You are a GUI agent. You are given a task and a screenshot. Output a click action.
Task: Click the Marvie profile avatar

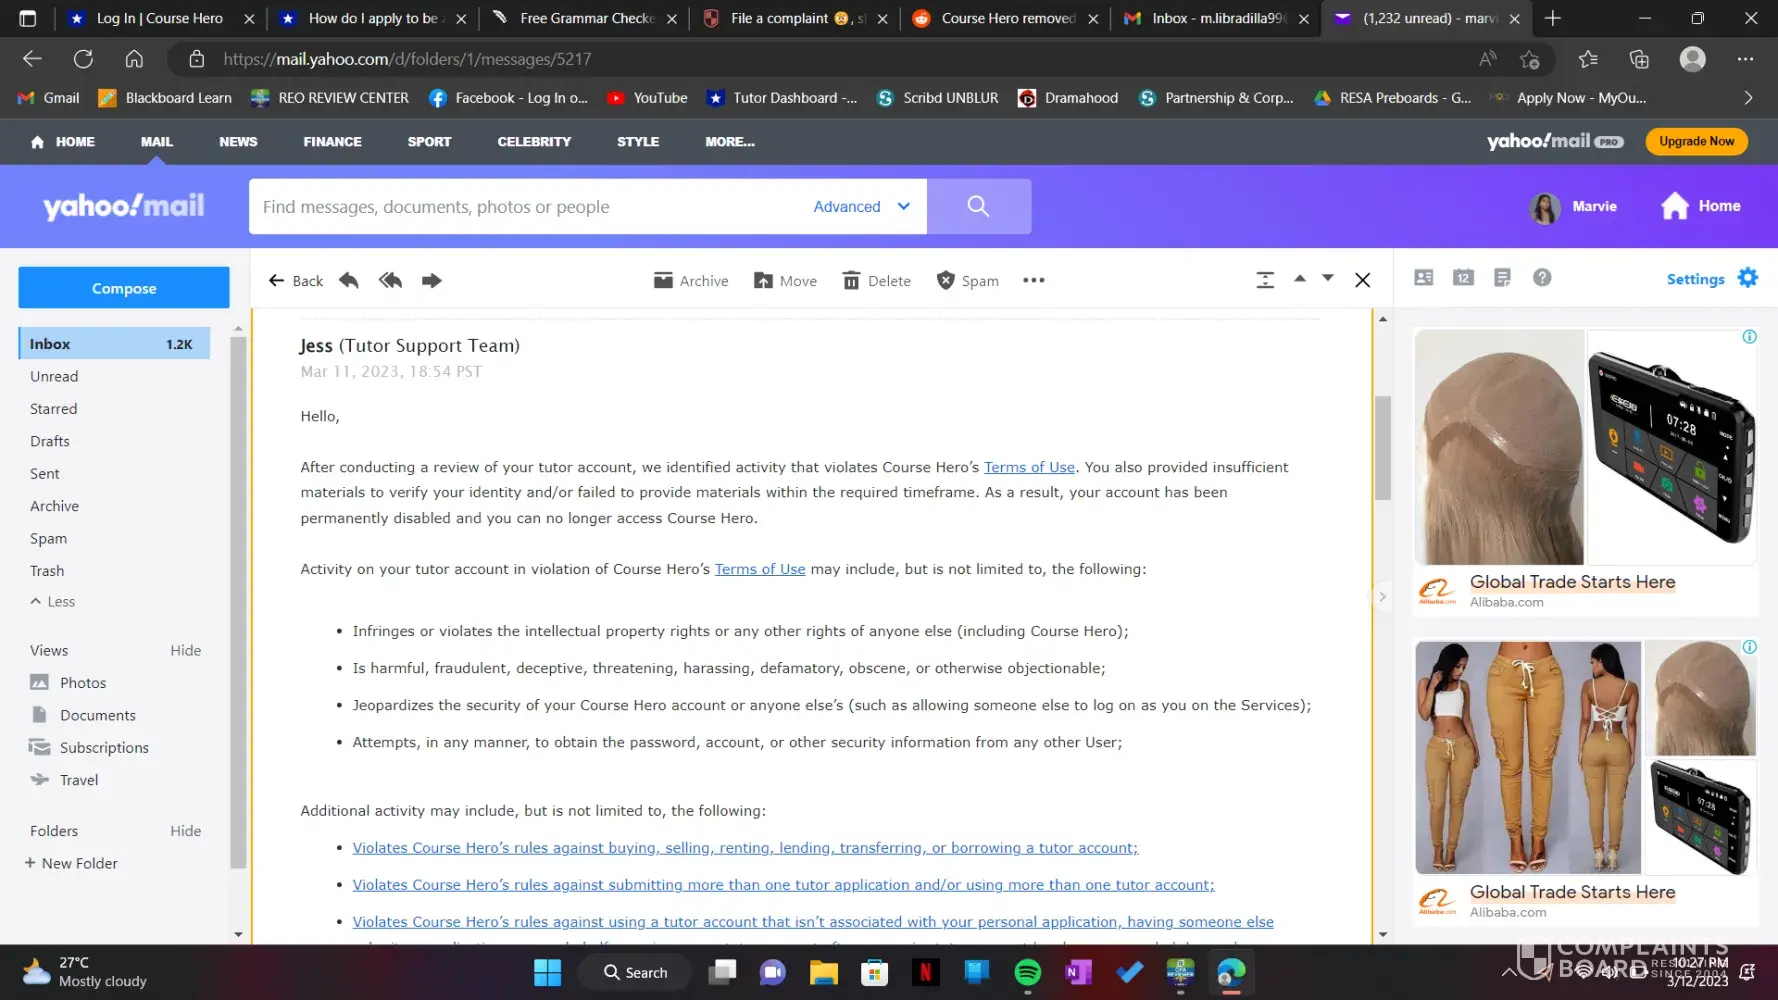[1545, 207]
